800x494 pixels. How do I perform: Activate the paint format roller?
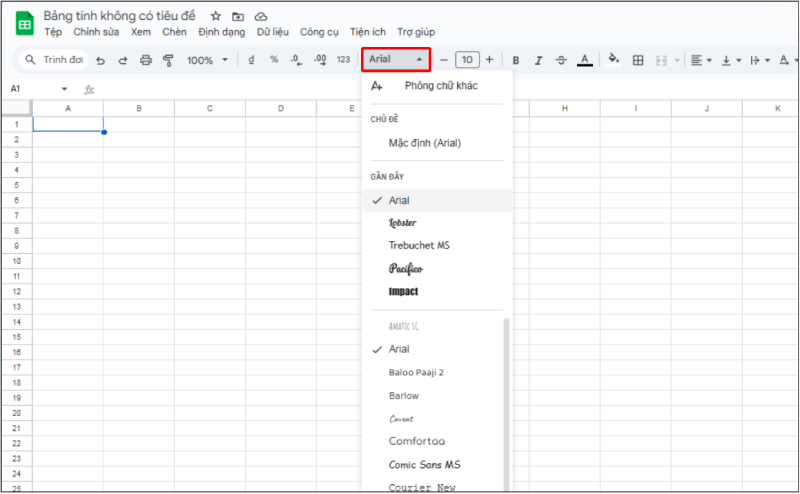[168, 60]
